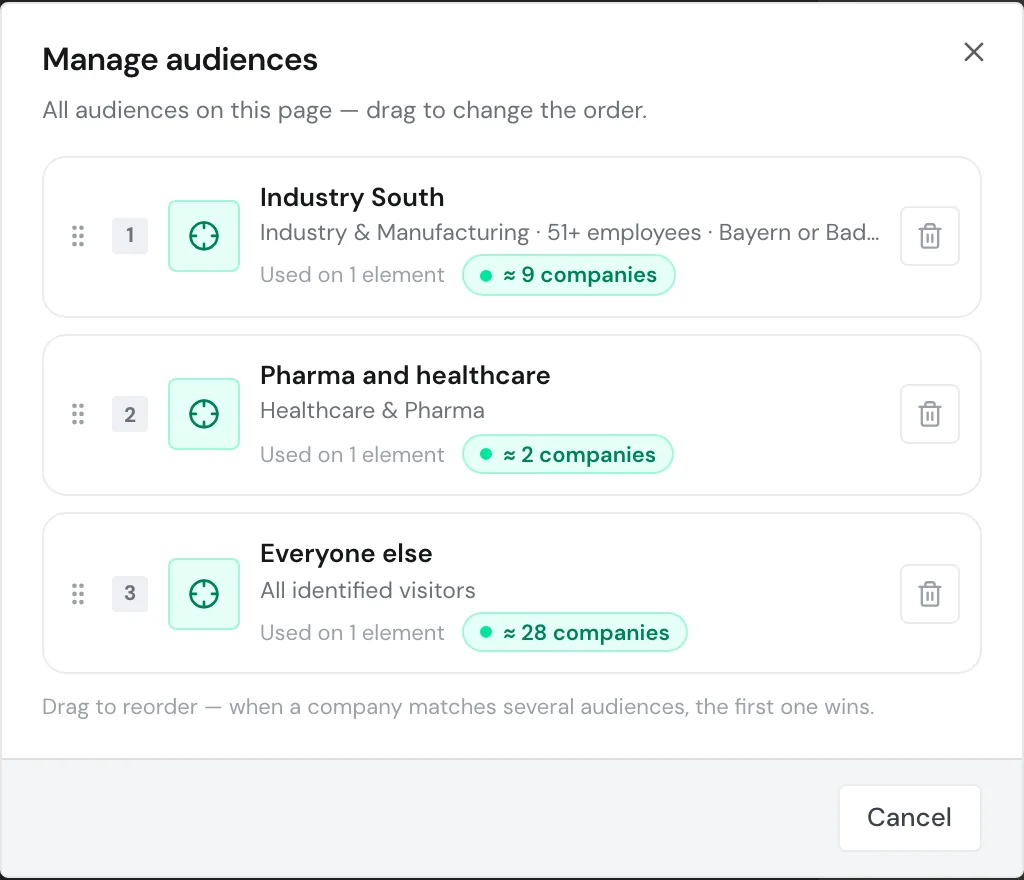This screenshot has height=880, width=1024.
Task: Click the Healthcare & Pharma criteria text
Action: point(372,411)
